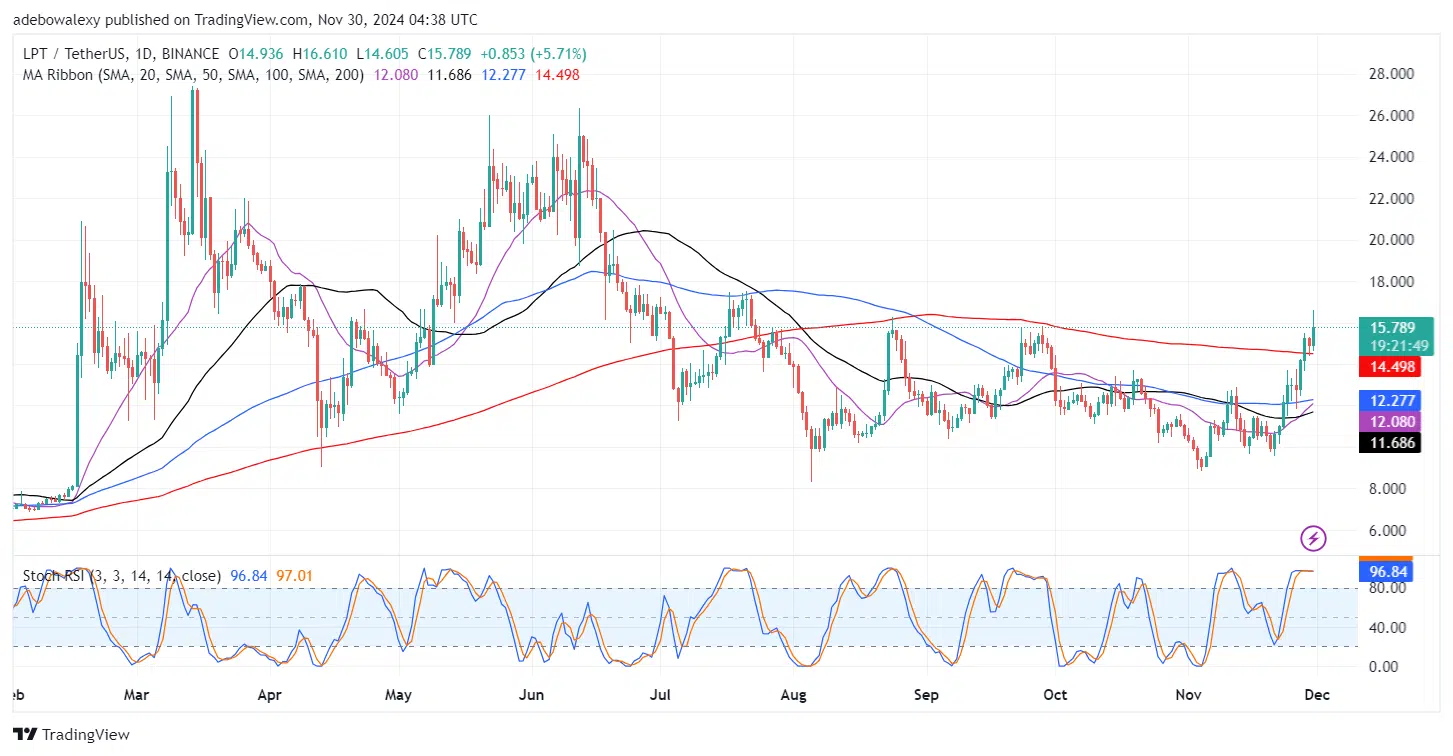Screen dimensions: 1453x756
Task: Click the Dec label on time axis
Action: pos(1317,694)
